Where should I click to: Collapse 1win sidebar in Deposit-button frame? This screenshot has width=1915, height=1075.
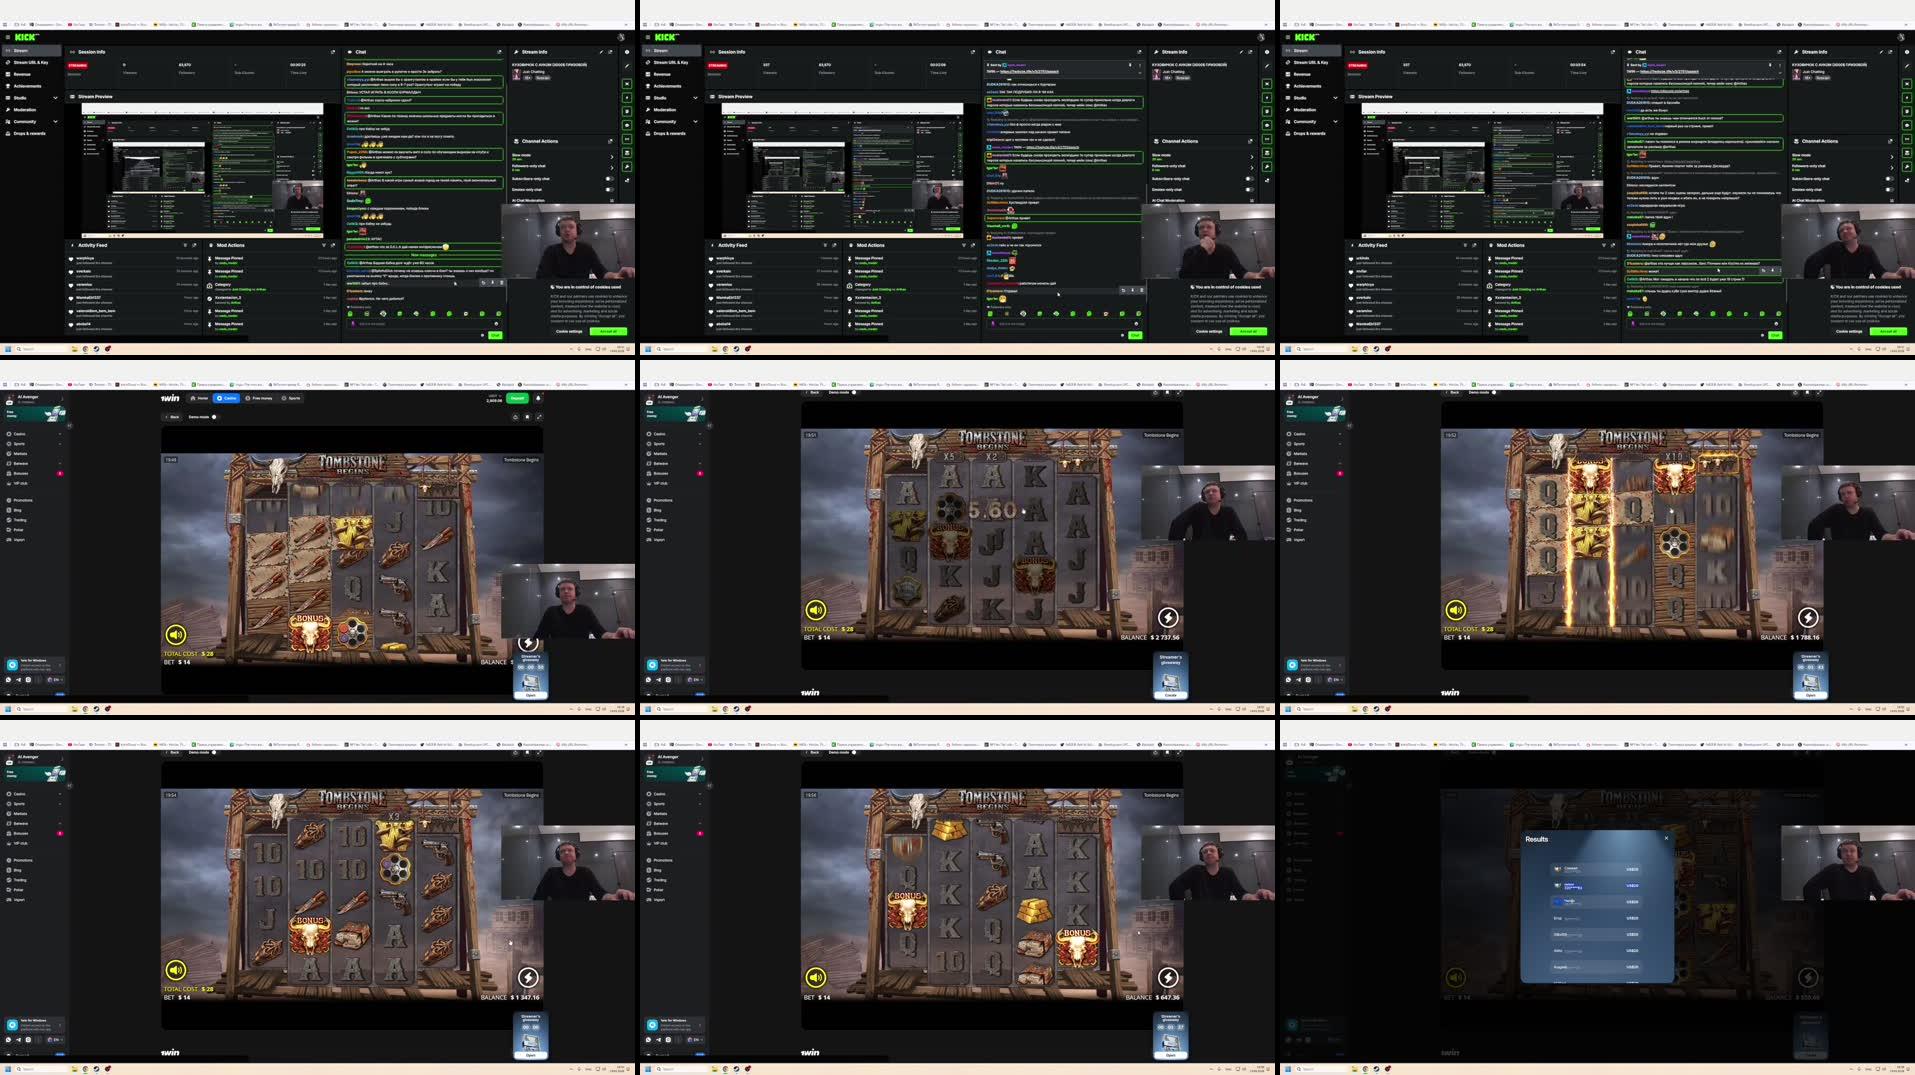(x=69, y=426)
